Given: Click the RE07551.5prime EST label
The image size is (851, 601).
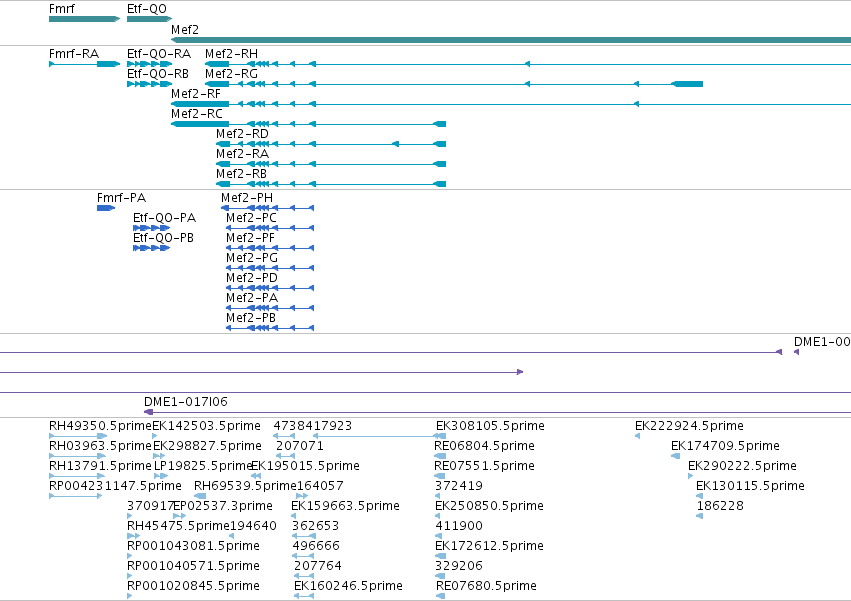Looking at the screenshot, I should click(484, 466).
